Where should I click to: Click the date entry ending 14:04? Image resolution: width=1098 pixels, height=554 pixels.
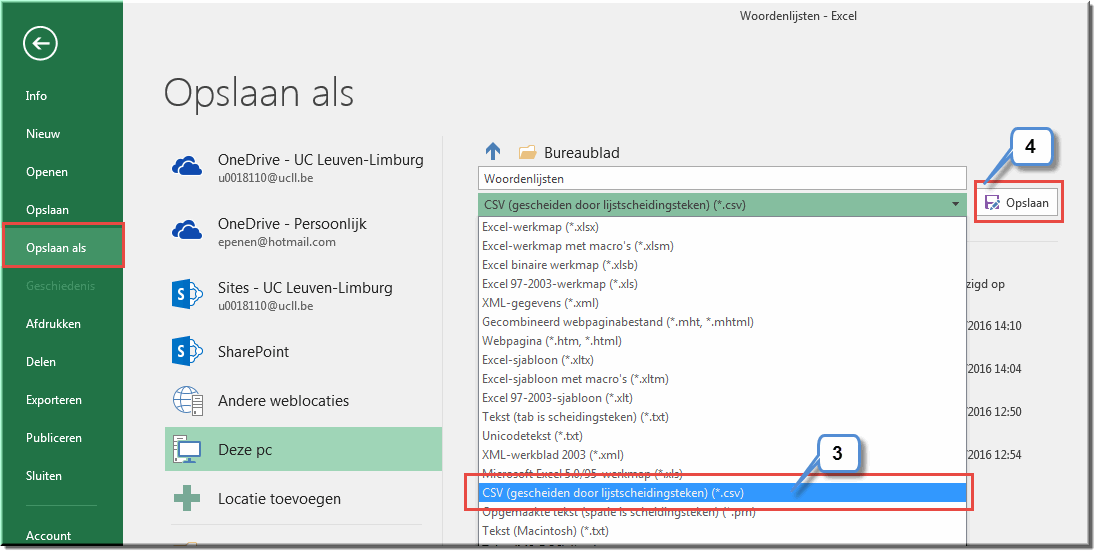coord(994,368)
